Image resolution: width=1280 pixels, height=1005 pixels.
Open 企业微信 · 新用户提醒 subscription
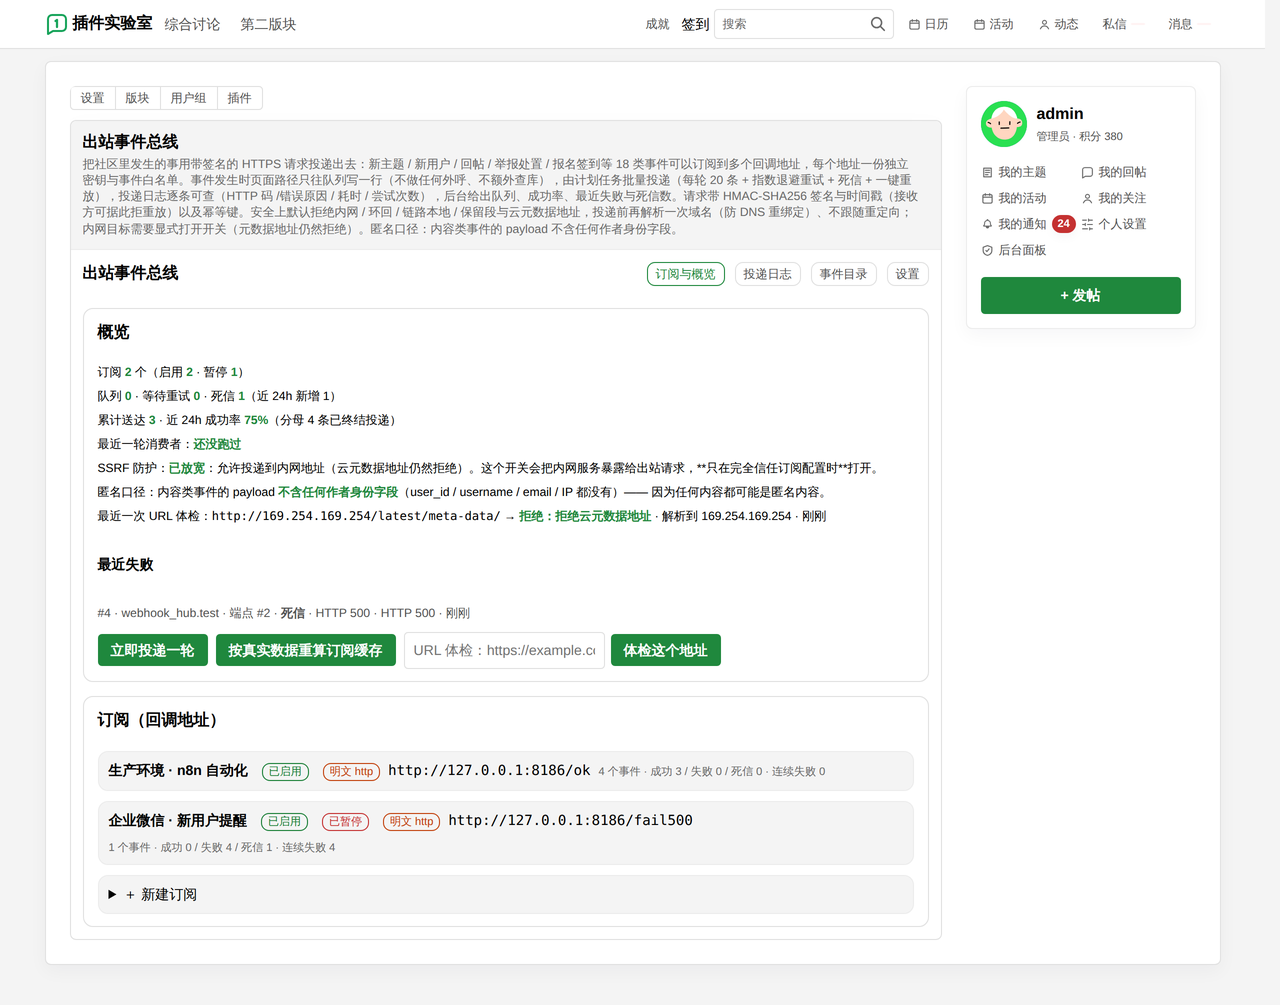coord(177,820)
